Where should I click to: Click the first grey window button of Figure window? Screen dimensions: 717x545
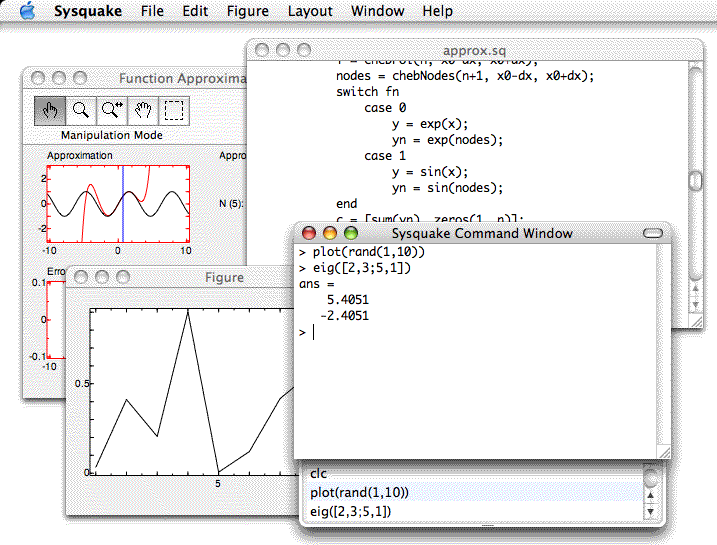[x=81, y=277]
